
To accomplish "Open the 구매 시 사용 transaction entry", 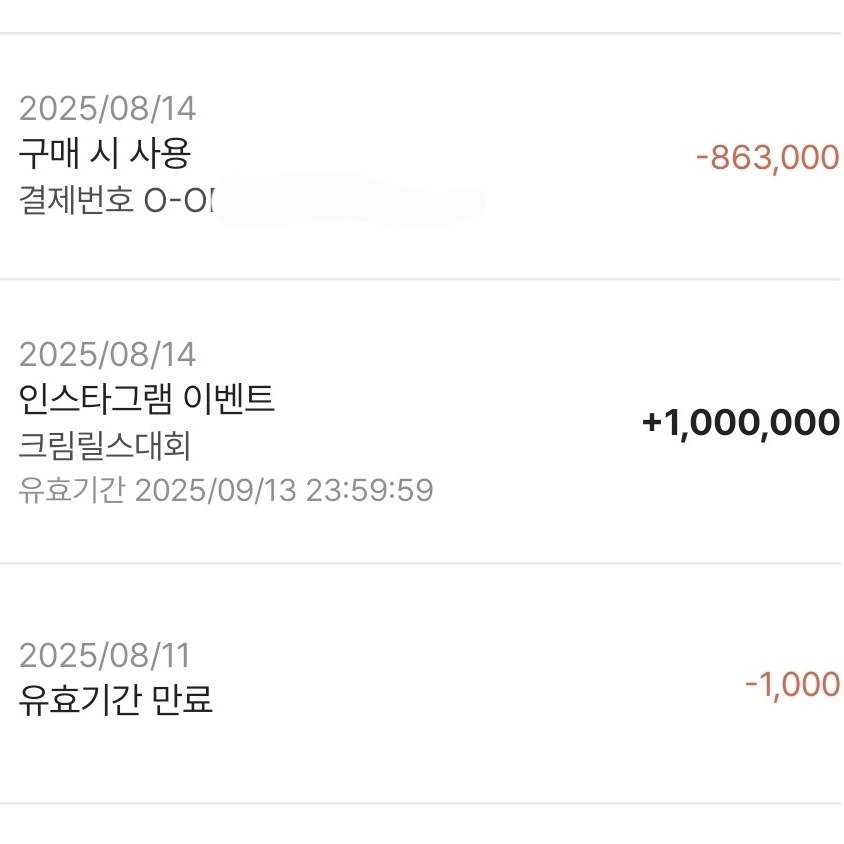I will coord(105,154).
